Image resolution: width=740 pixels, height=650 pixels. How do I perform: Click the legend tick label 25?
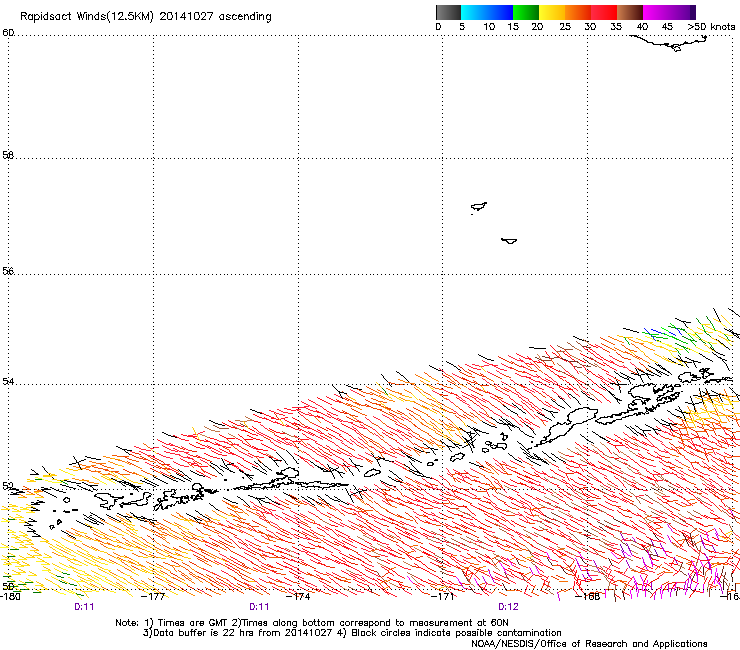tap(565, 26)
